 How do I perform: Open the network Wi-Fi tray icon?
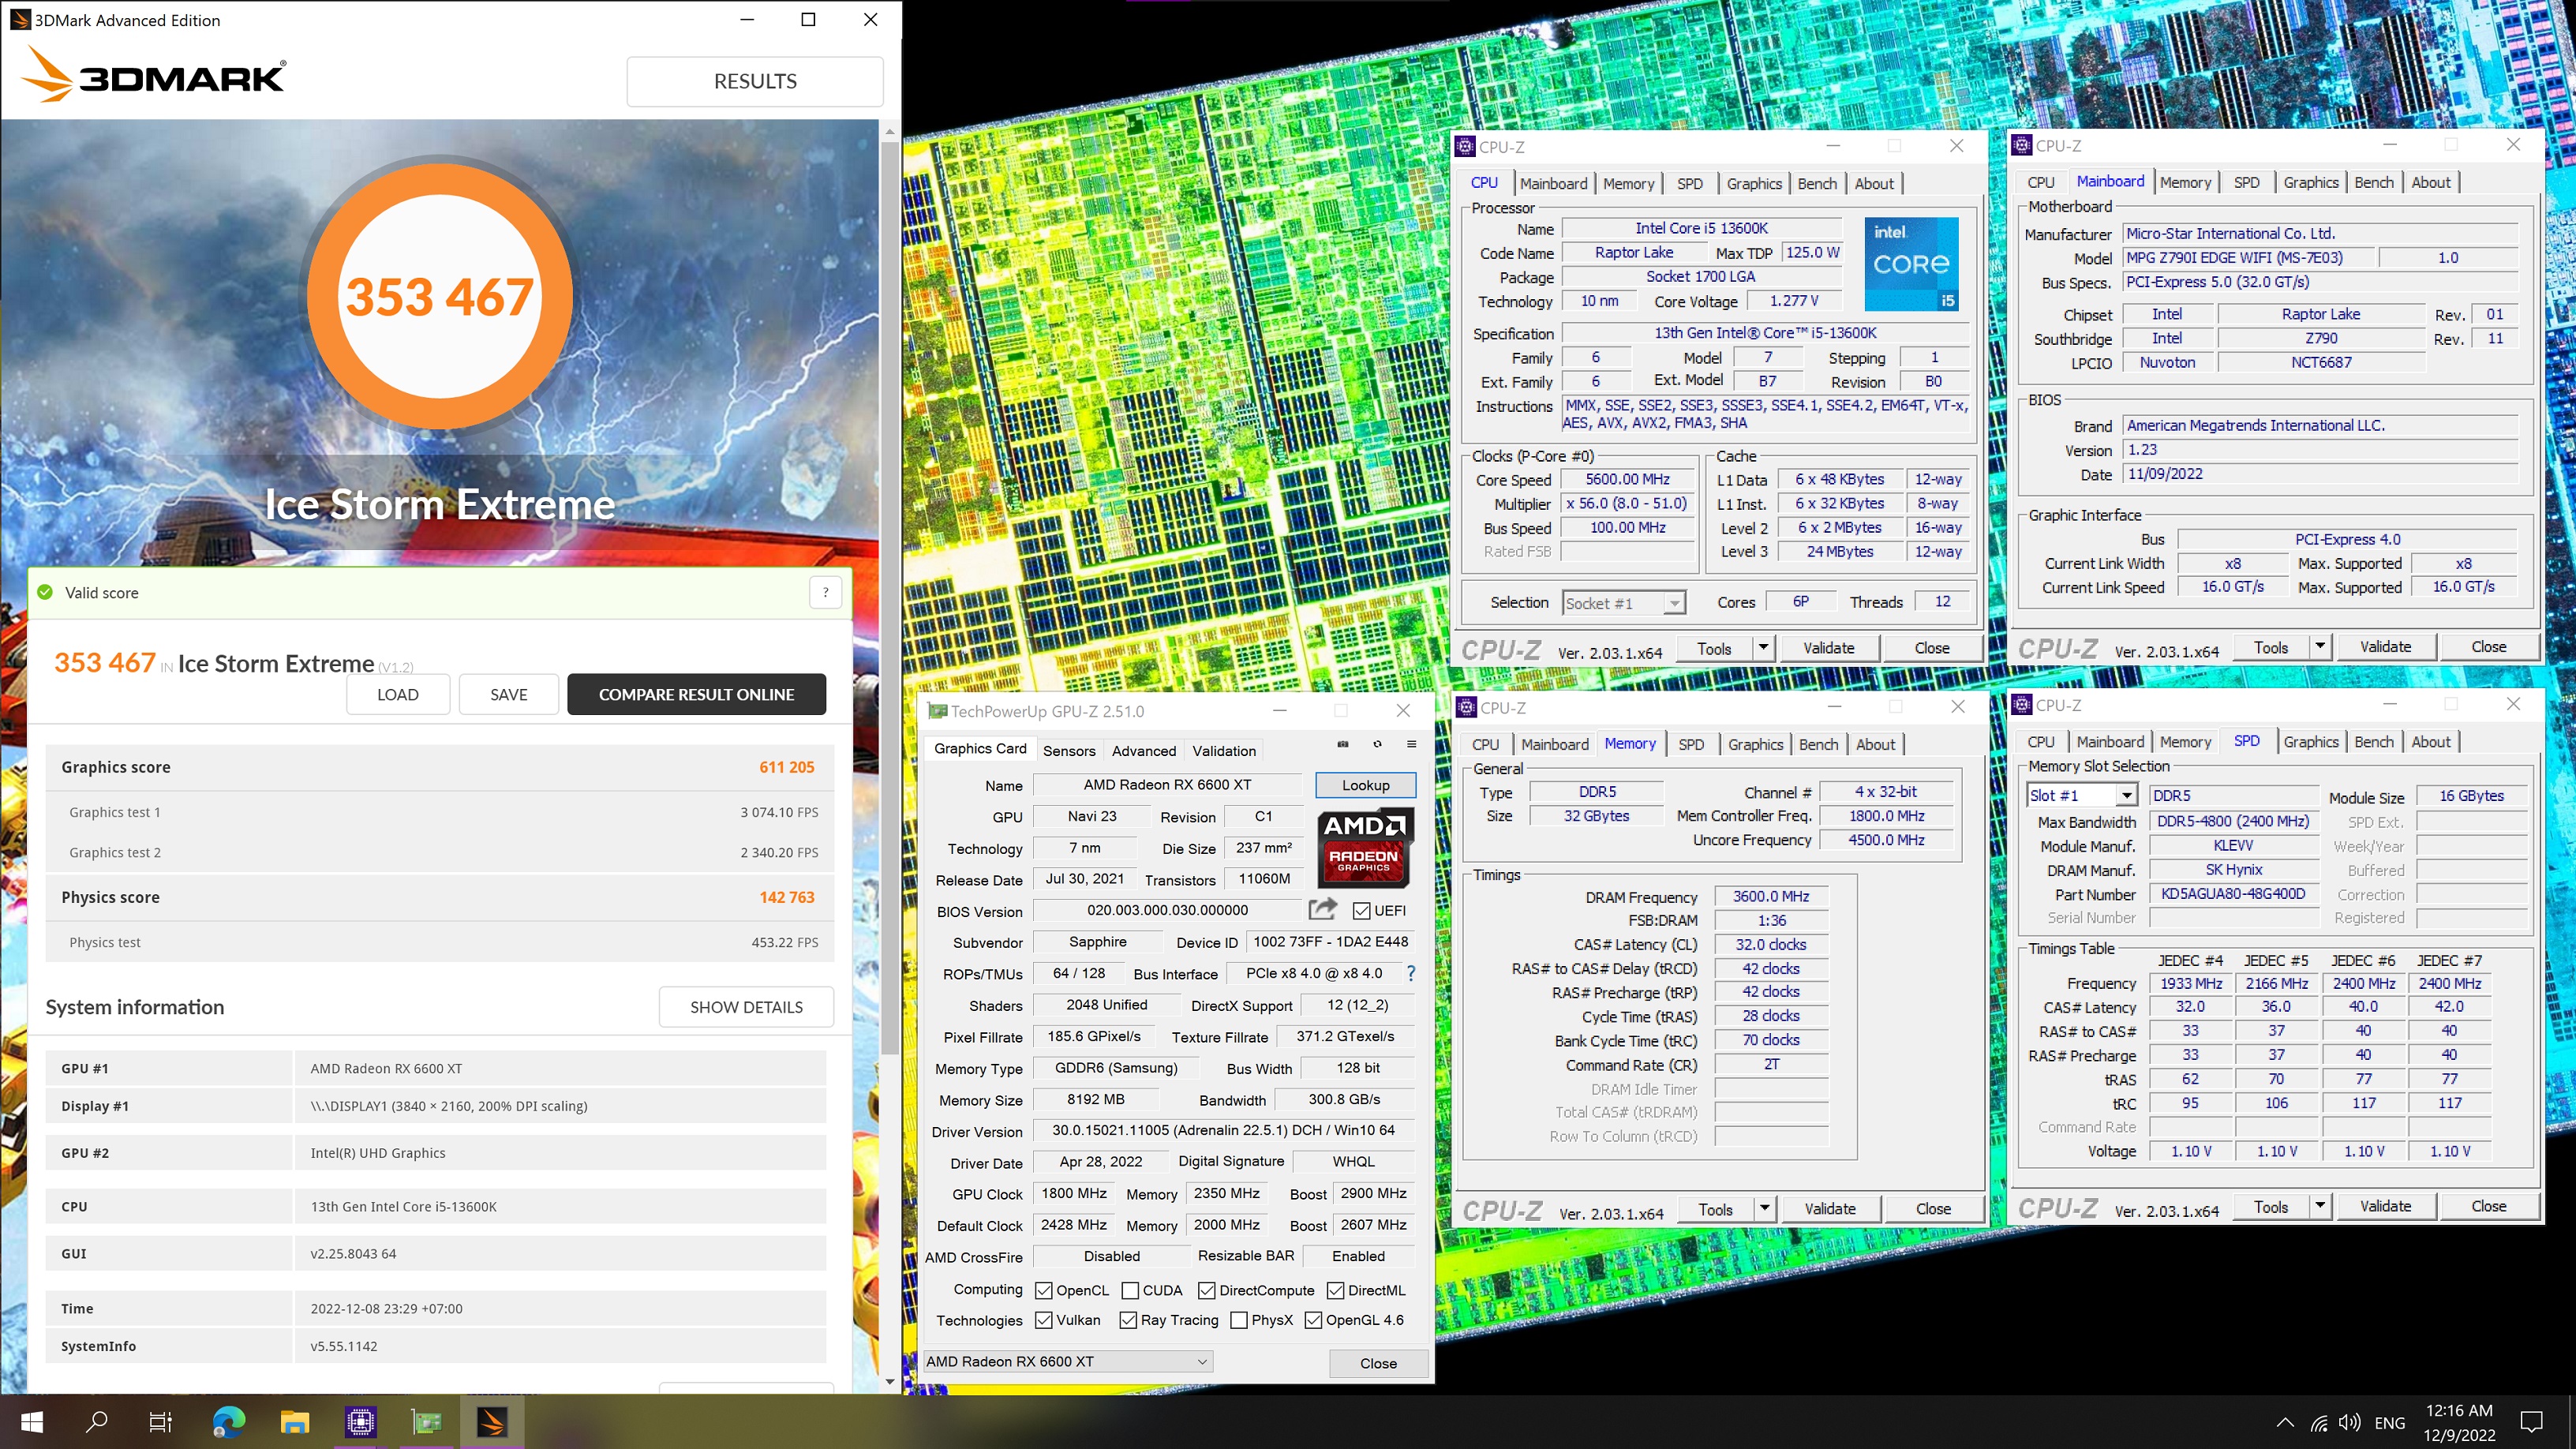2319,1422
